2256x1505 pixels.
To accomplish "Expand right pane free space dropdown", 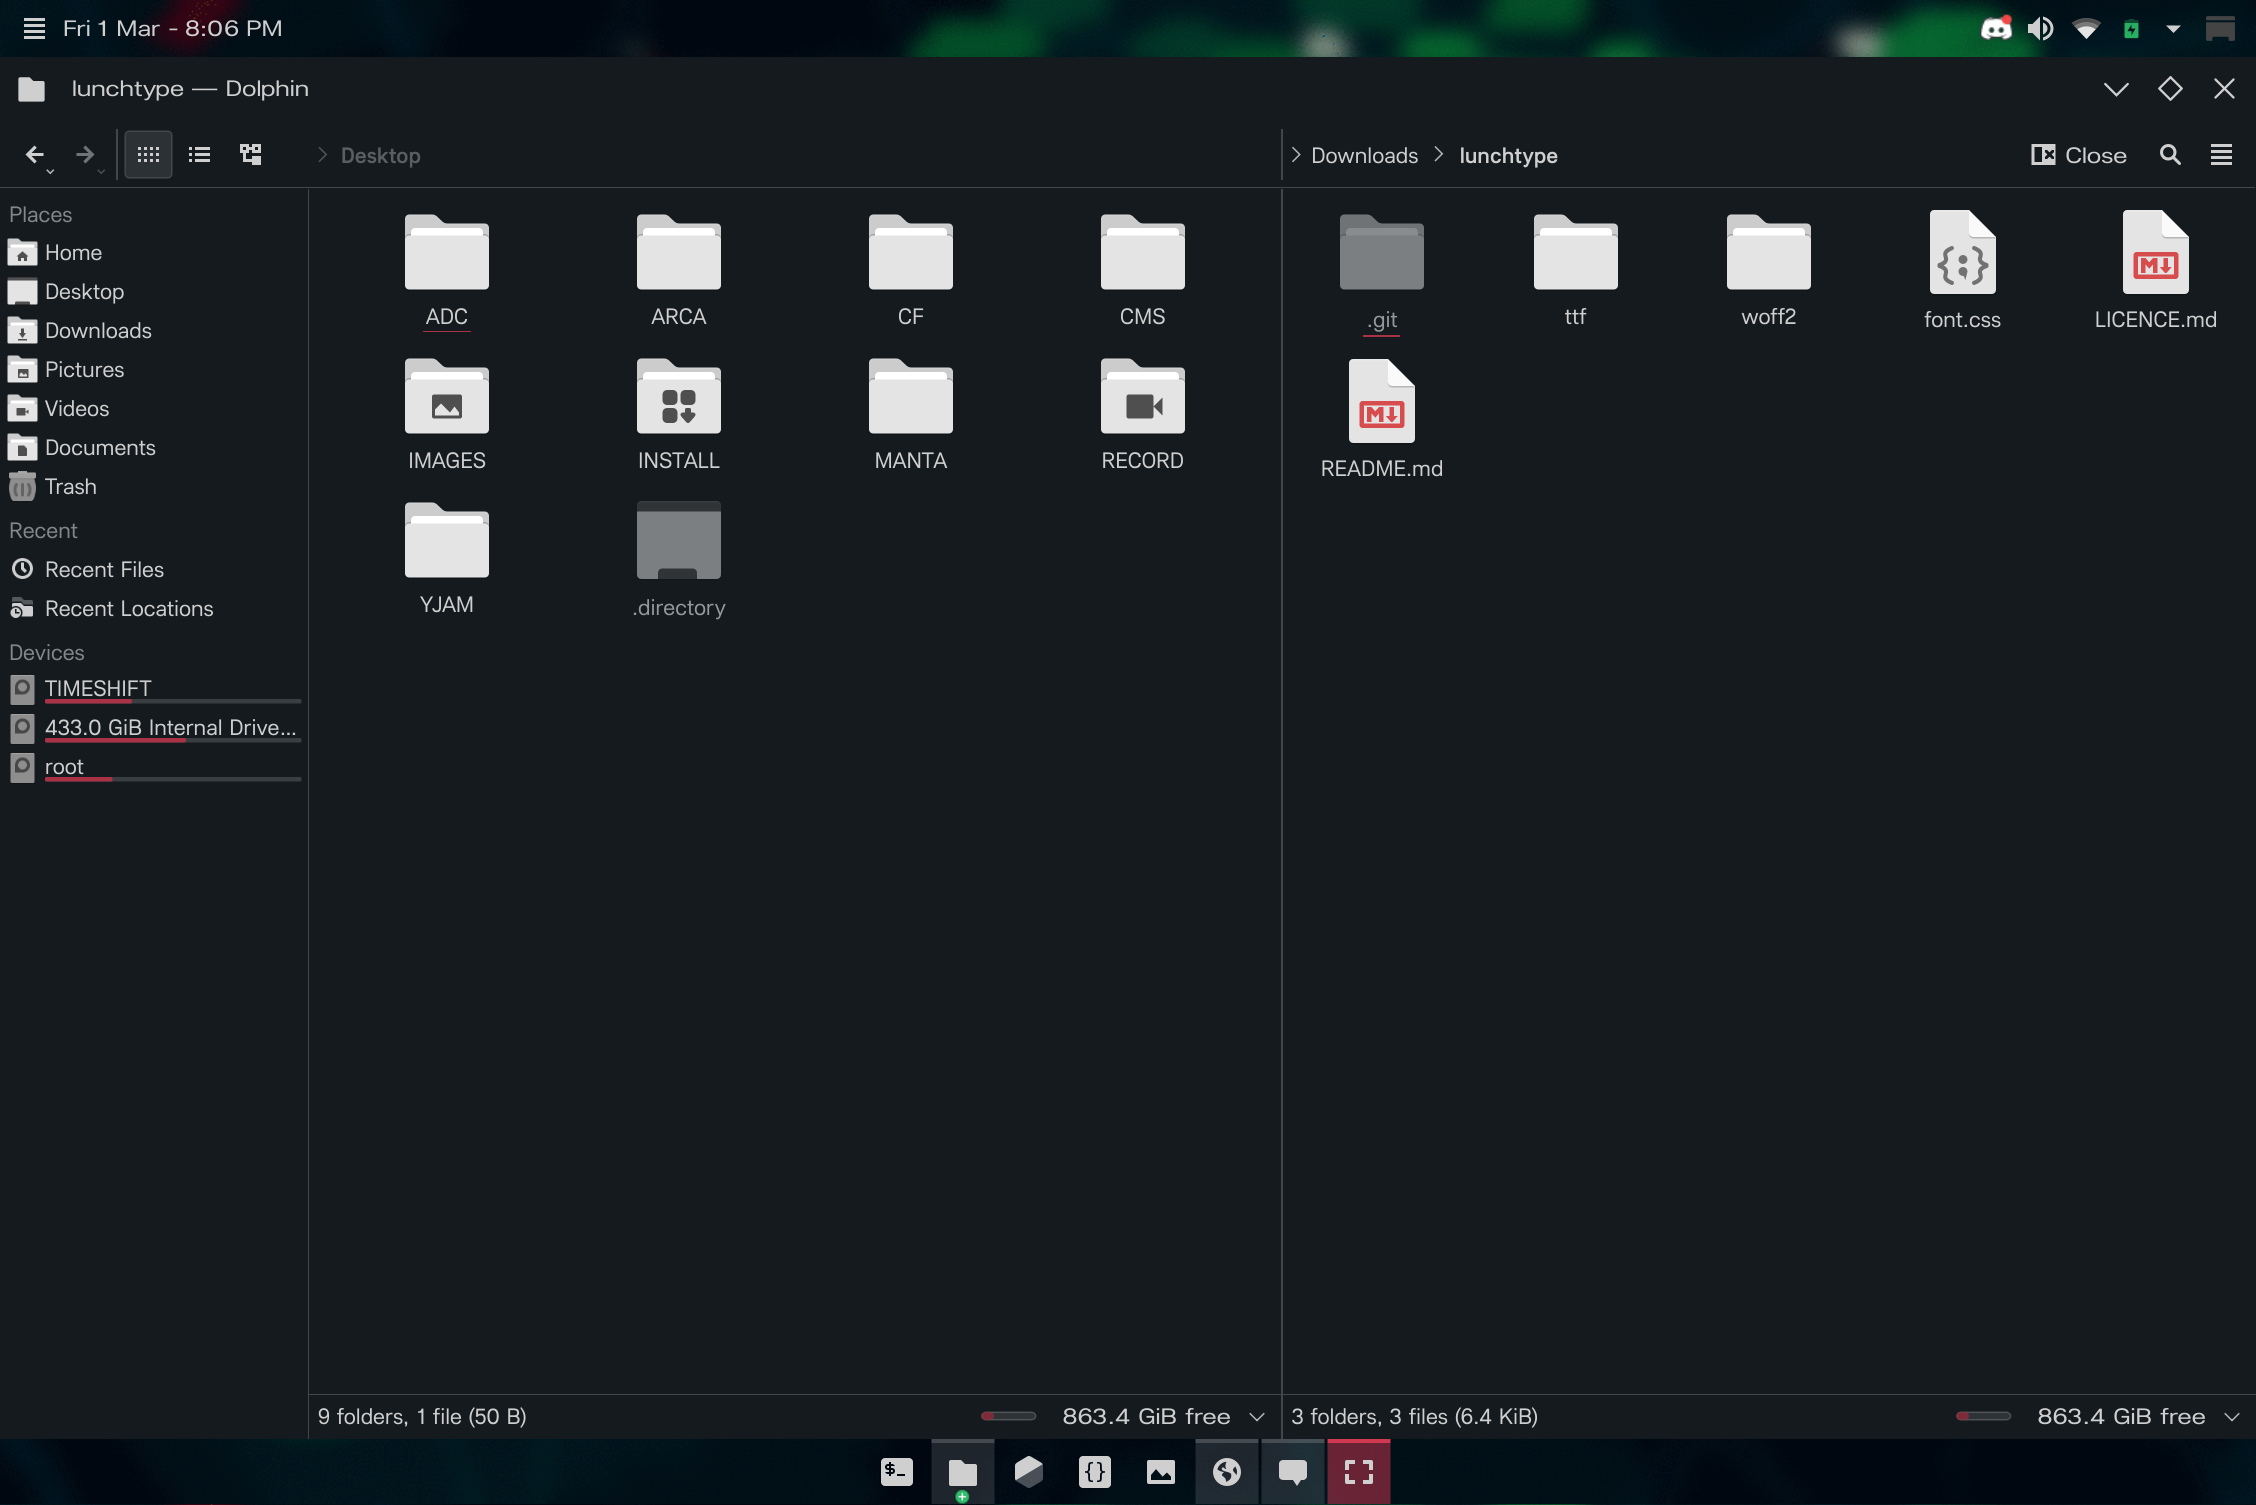I will coord(2232,1417).
